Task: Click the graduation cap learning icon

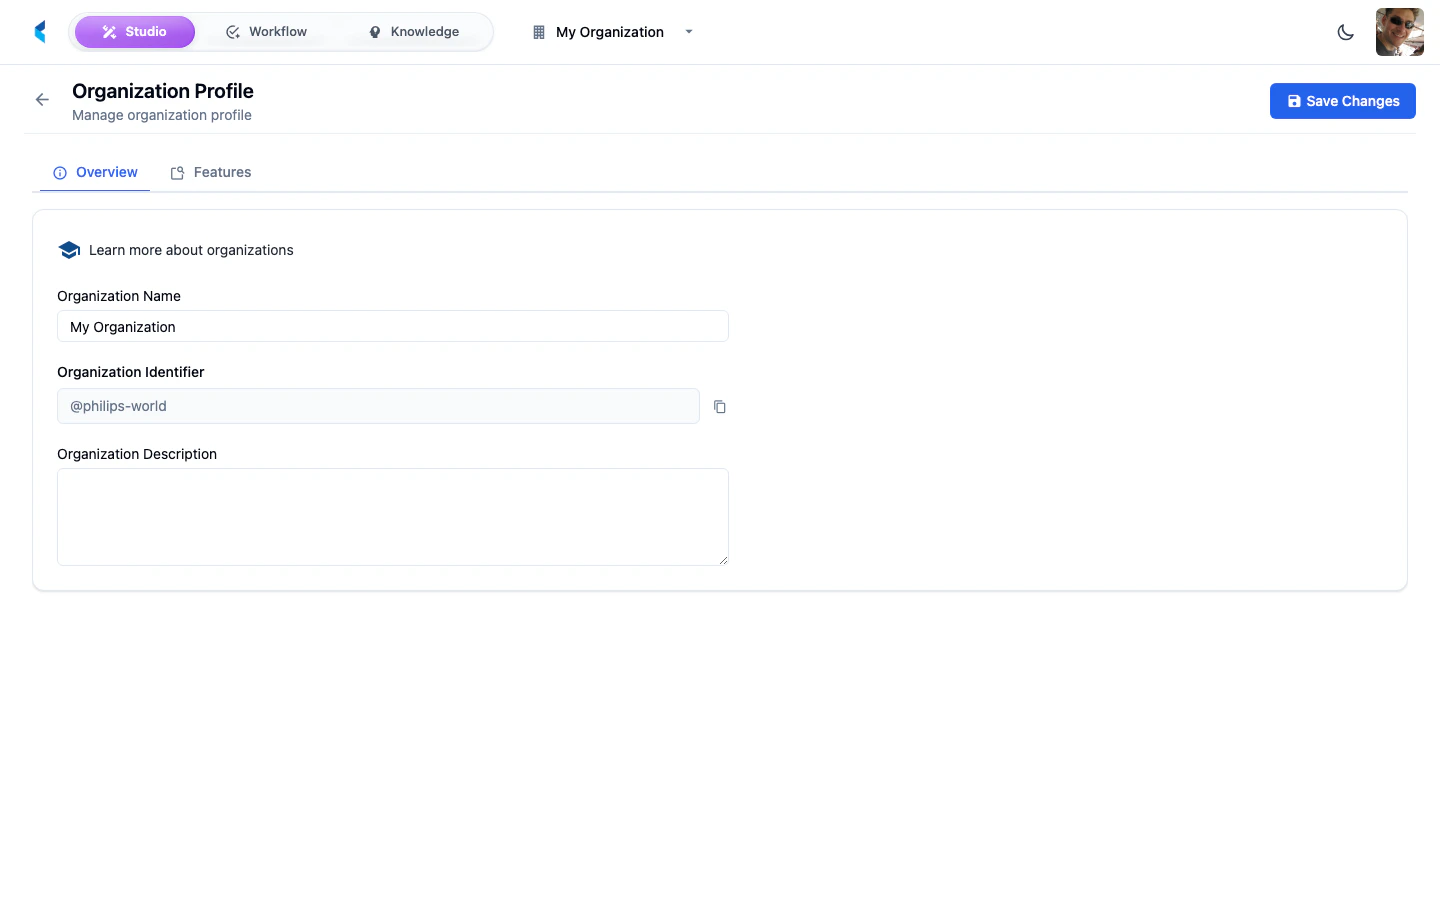Action: (x=69, y=249)
